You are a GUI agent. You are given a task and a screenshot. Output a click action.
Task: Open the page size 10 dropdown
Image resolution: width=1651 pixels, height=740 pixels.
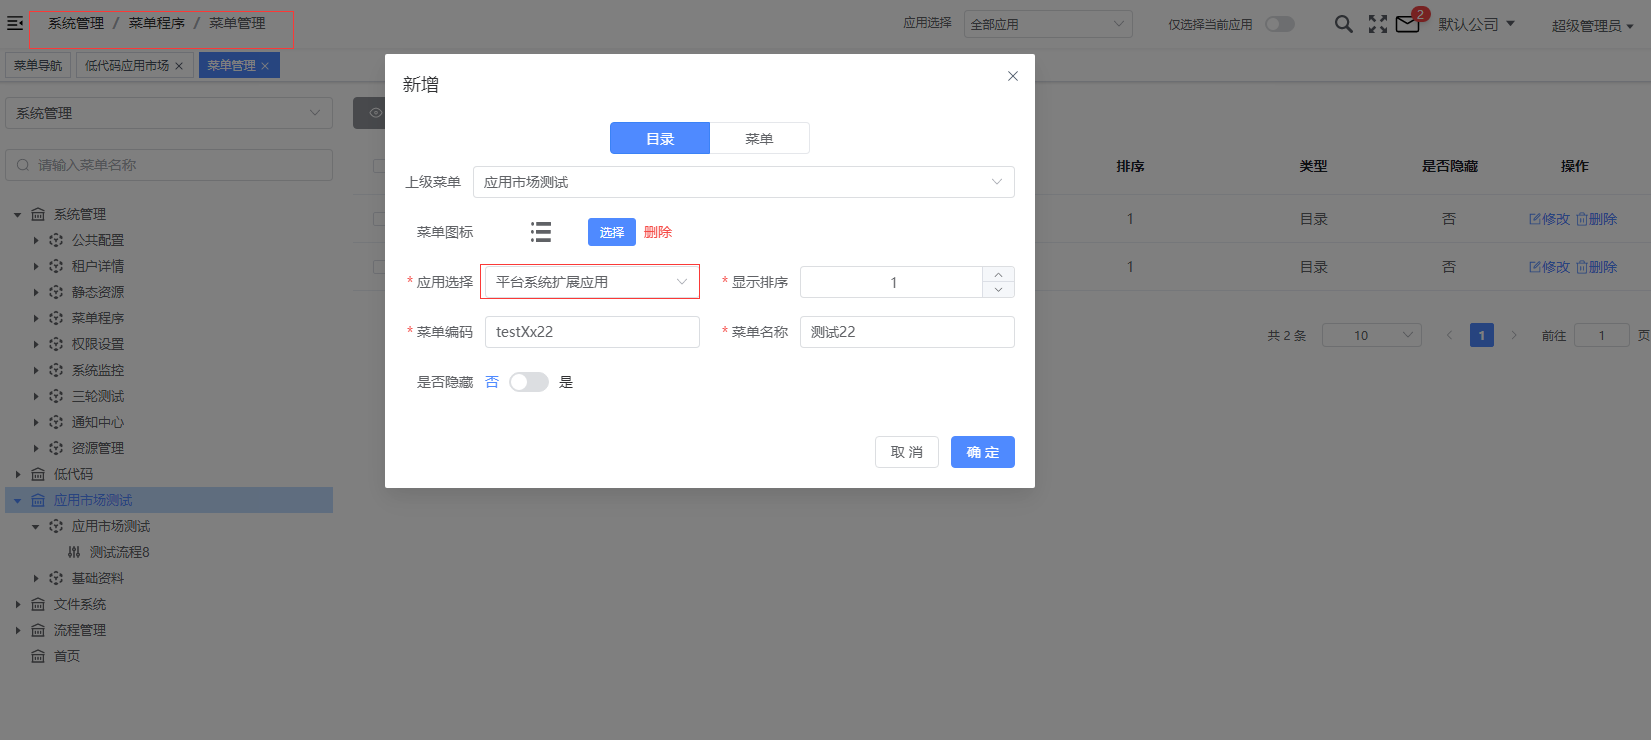point(1372,335)
